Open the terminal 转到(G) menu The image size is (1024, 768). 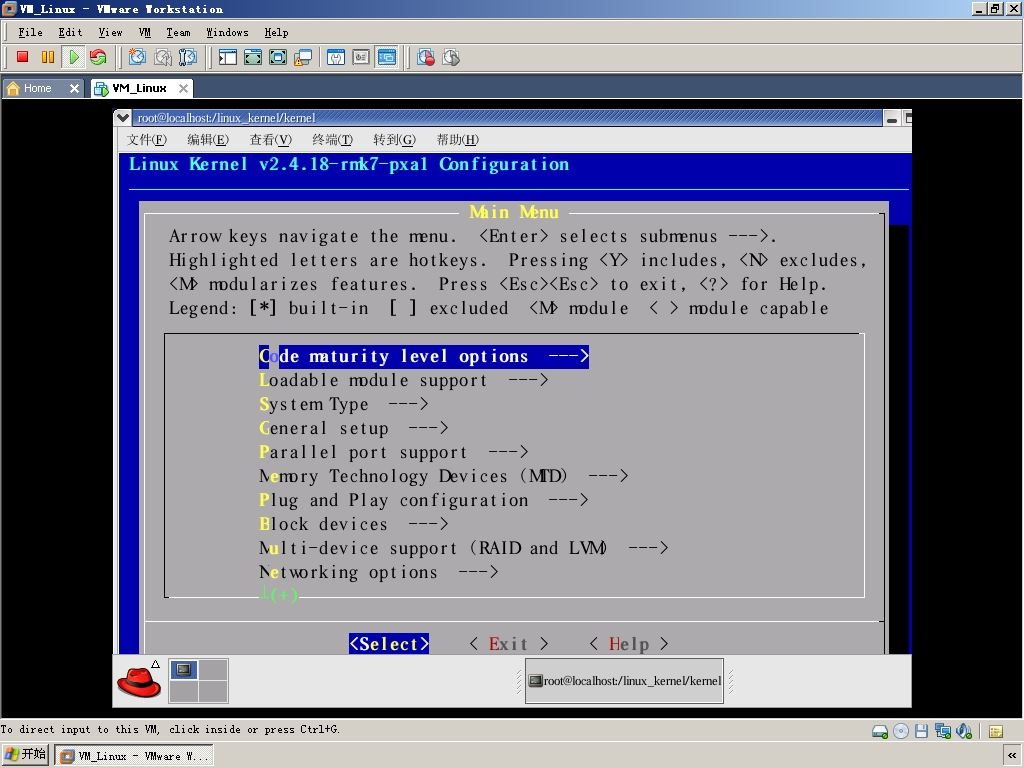pyautogui.click(x=394, y=140)
